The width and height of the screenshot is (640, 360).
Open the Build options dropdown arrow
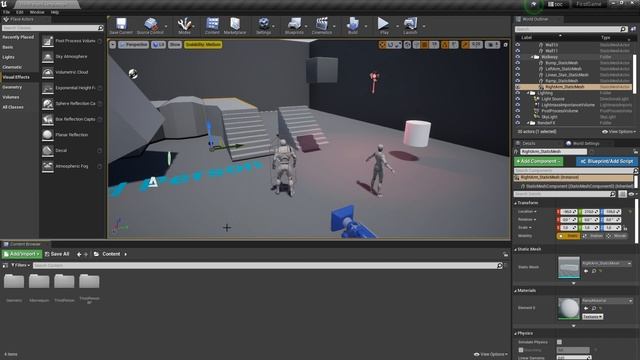(x=365, y=27)
